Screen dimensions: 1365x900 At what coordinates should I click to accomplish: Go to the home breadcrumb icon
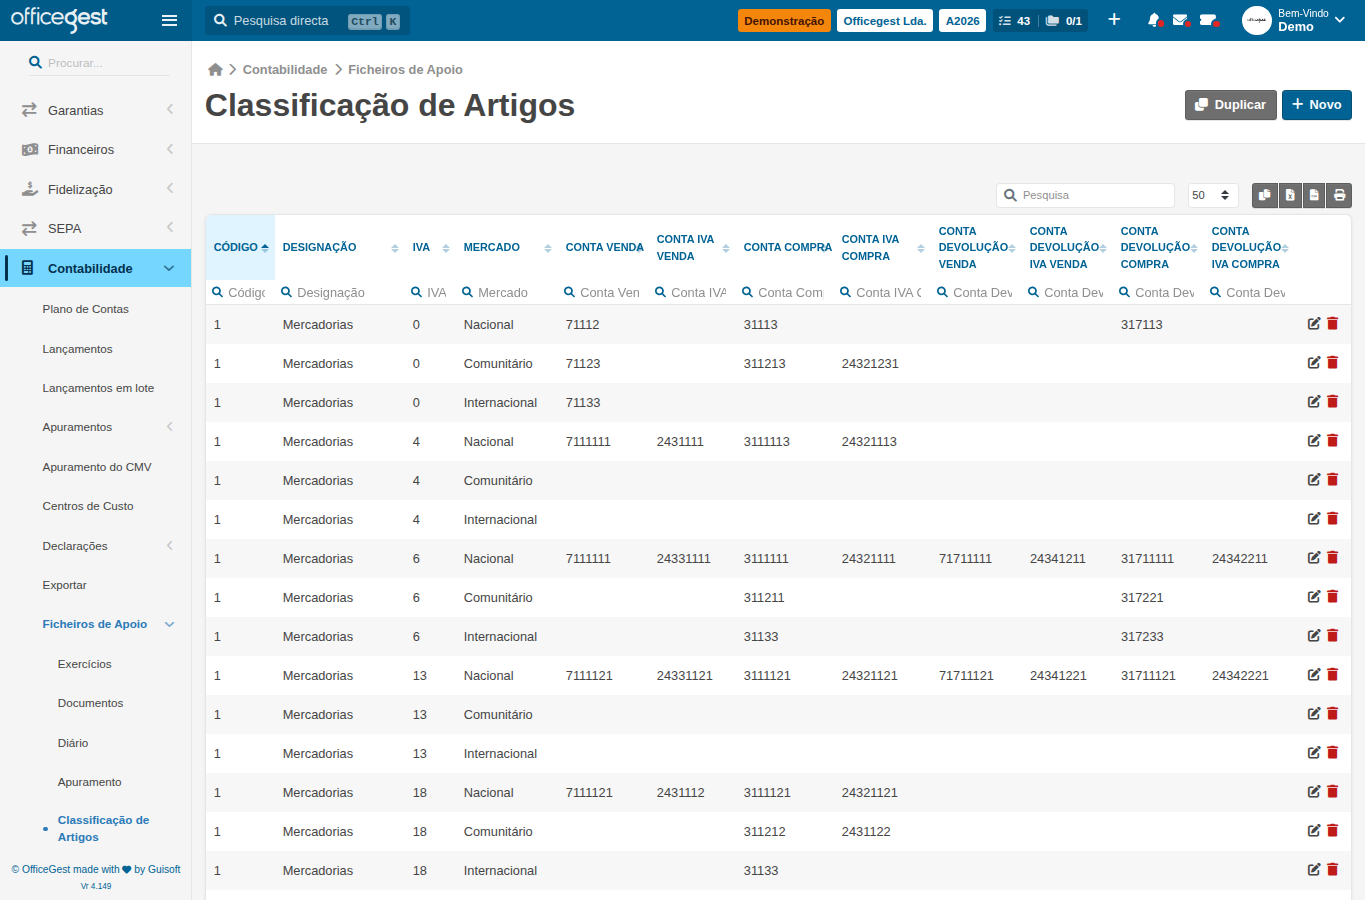pos(215,69)
